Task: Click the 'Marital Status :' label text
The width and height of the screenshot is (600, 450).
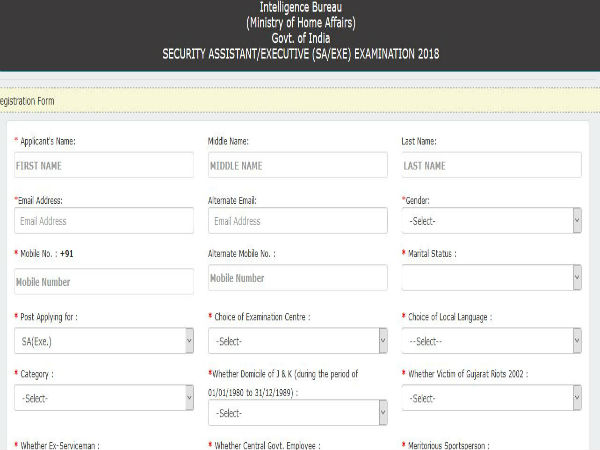Action: [x=432, y=253]
